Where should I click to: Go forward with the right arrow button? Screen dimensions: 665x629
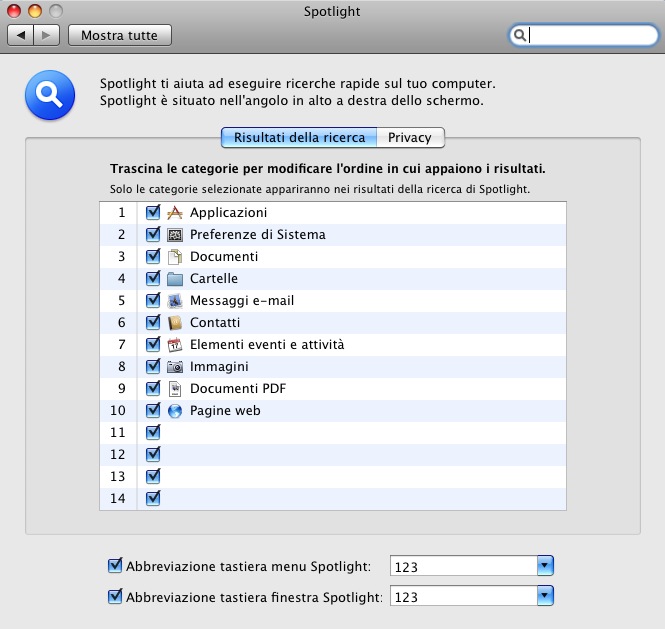(46, 35)
